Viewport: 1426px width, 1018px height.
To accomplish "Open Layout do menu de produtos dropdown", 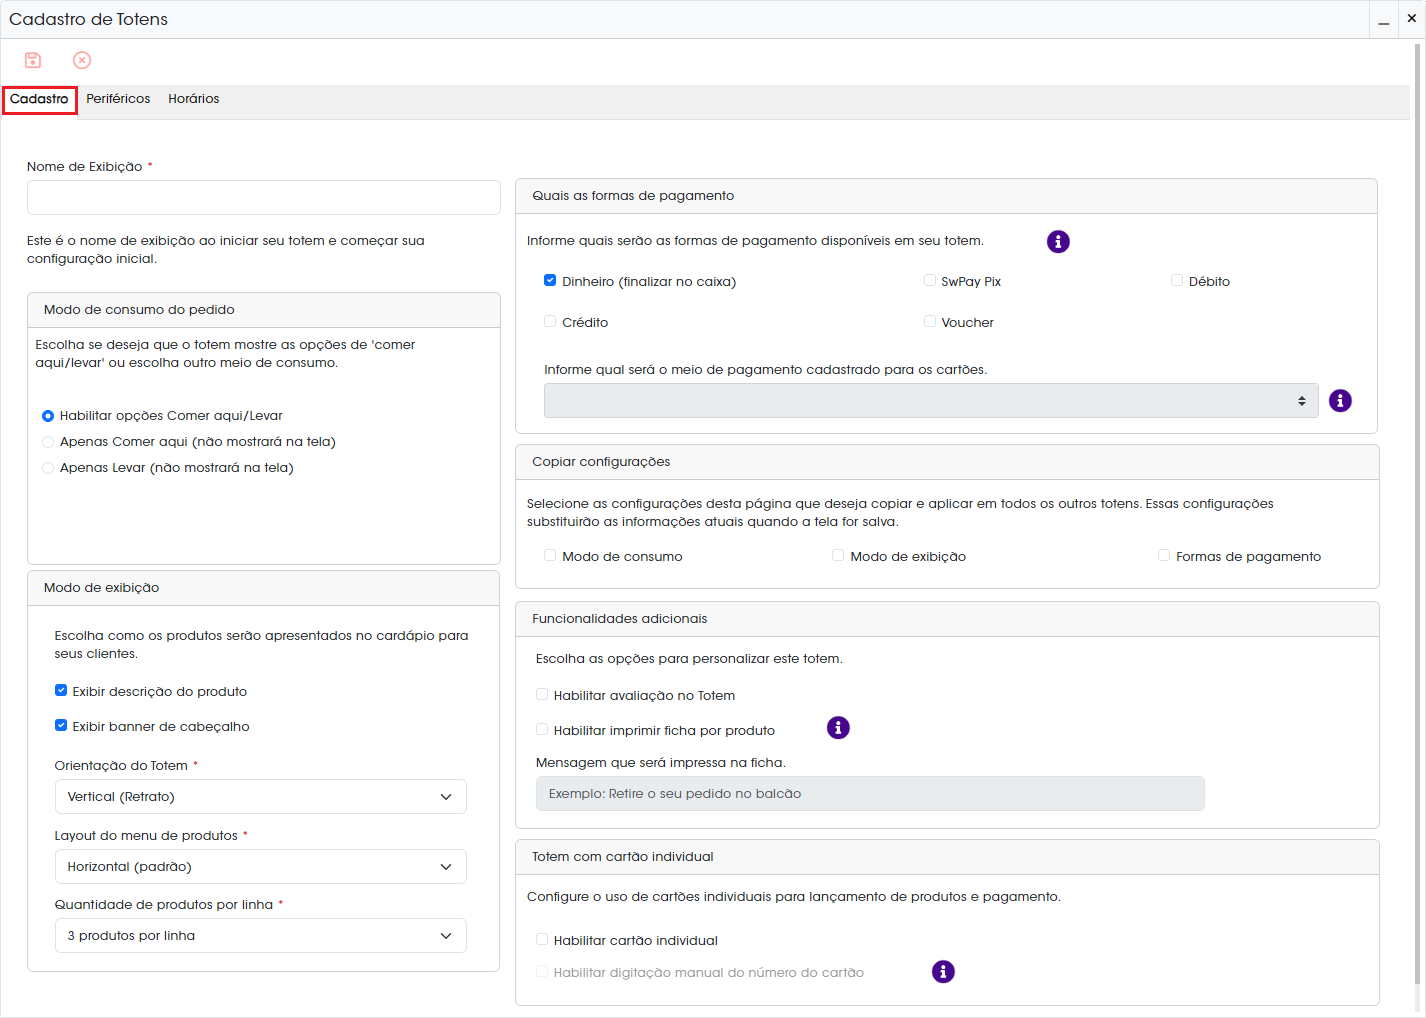I will (x=261, y=867).
